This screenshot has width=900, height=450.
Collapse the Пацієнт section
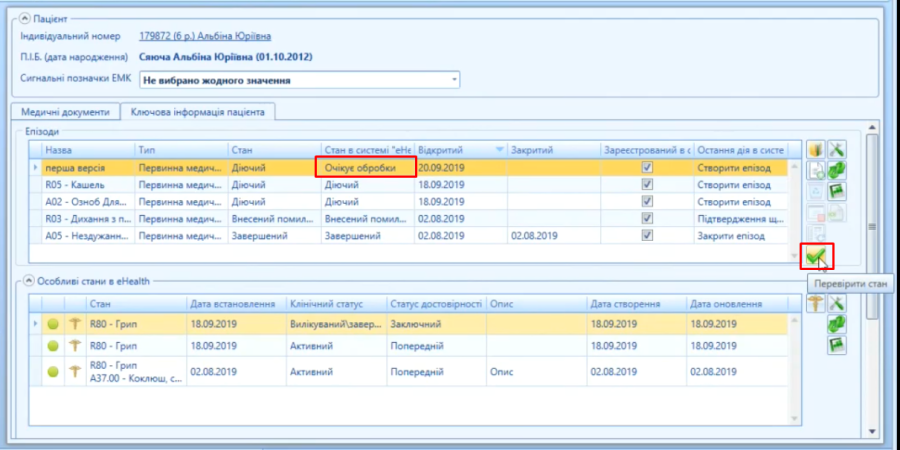point(25,19)
